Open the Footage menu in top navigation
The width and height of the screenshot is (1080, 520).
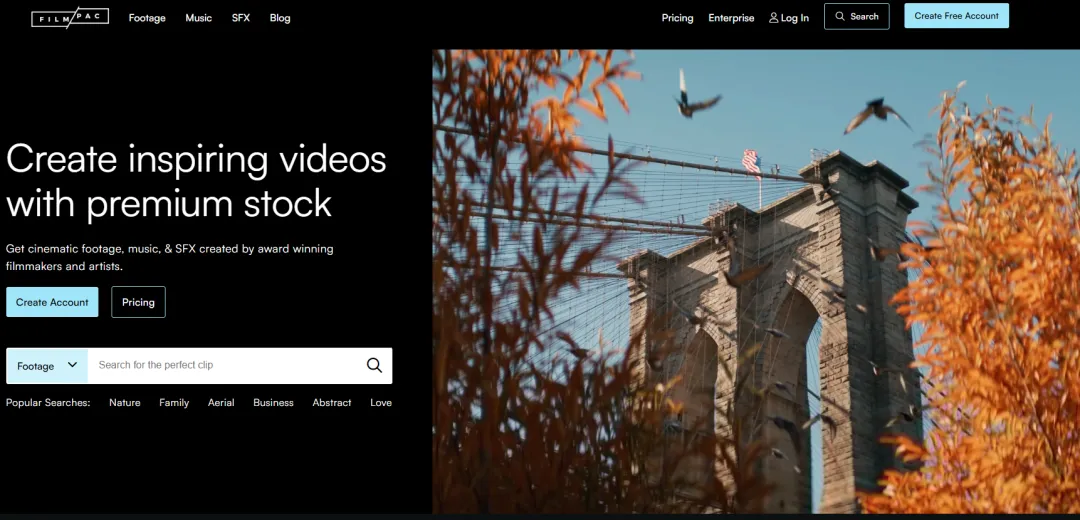click(x=147, y=18)
